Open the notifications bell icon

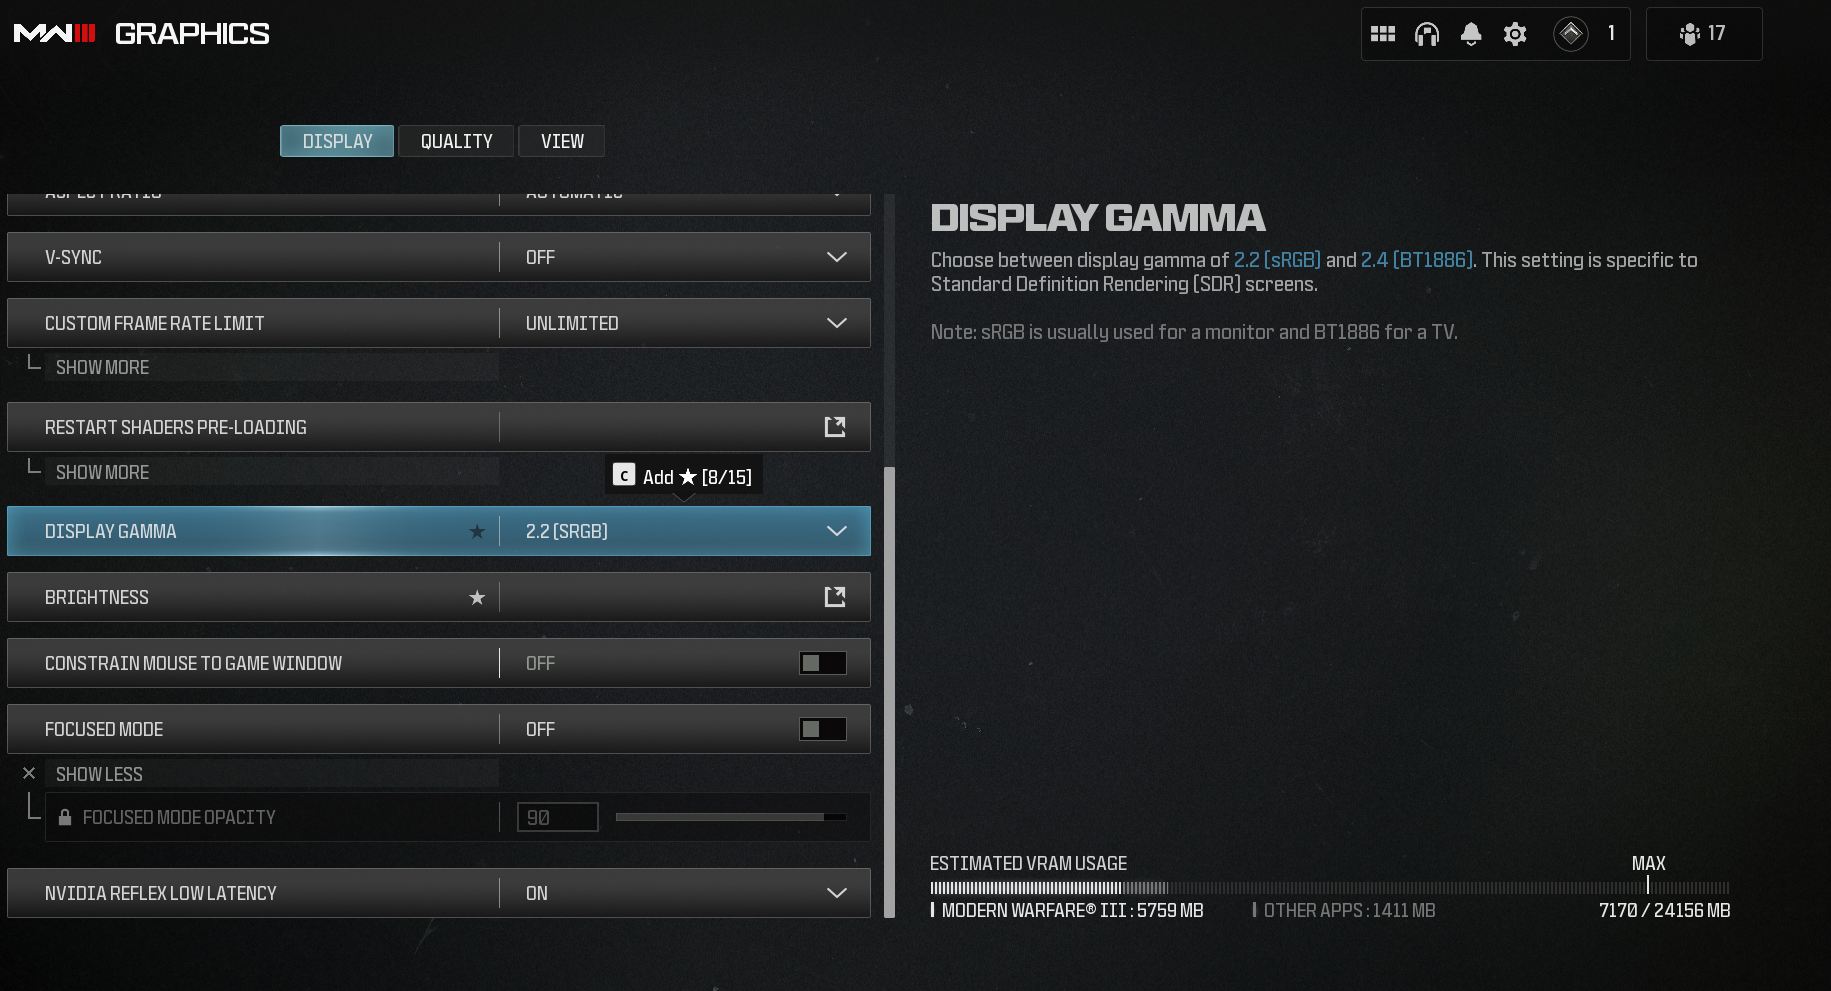1471,34
